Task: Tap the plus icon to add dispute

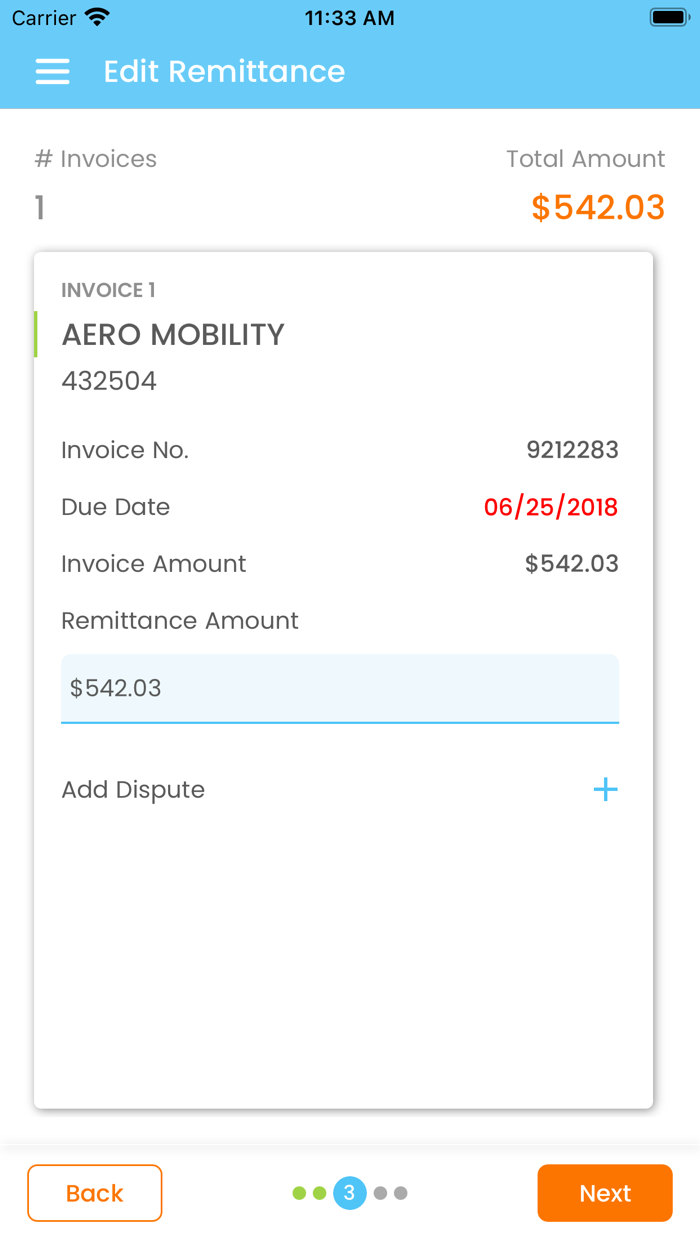Action: (x=605, y=790)
